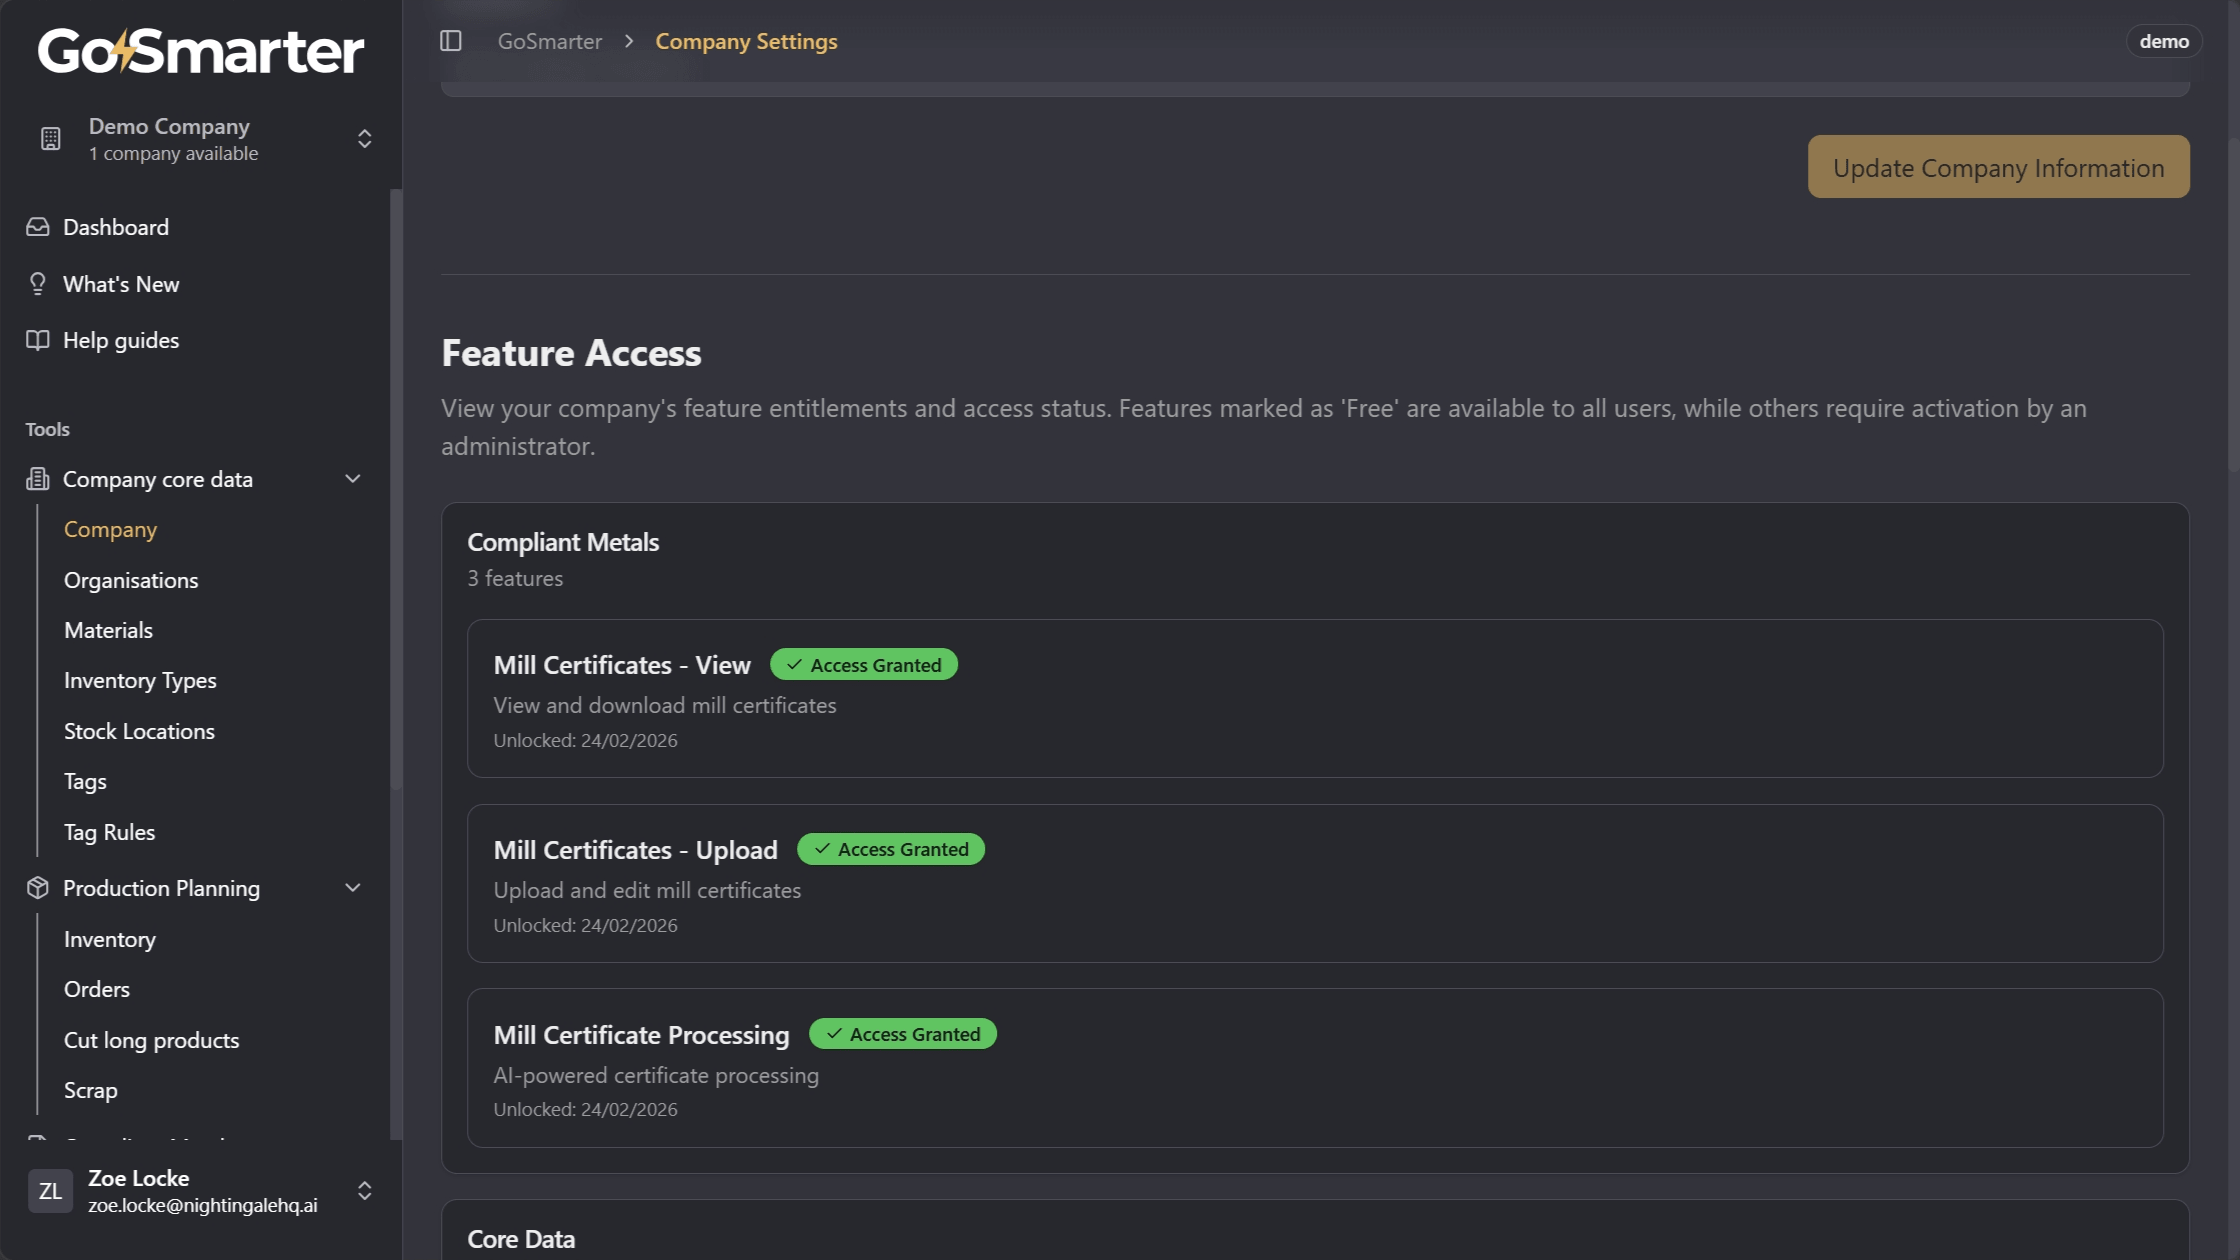Viewport: 2240px width, 1260px height.
Task: Click the GoSmarter breadcrumb link
Action: [x=550, y=41]
